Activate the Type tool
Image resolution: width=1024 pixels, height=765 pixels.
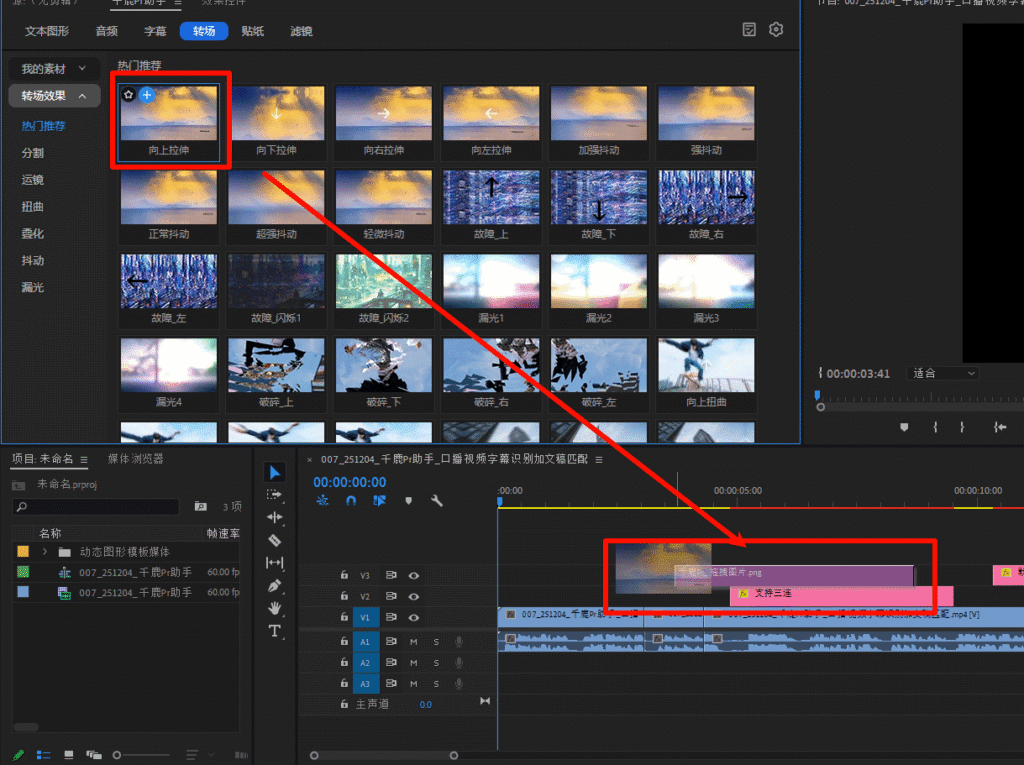click(275, 631)
